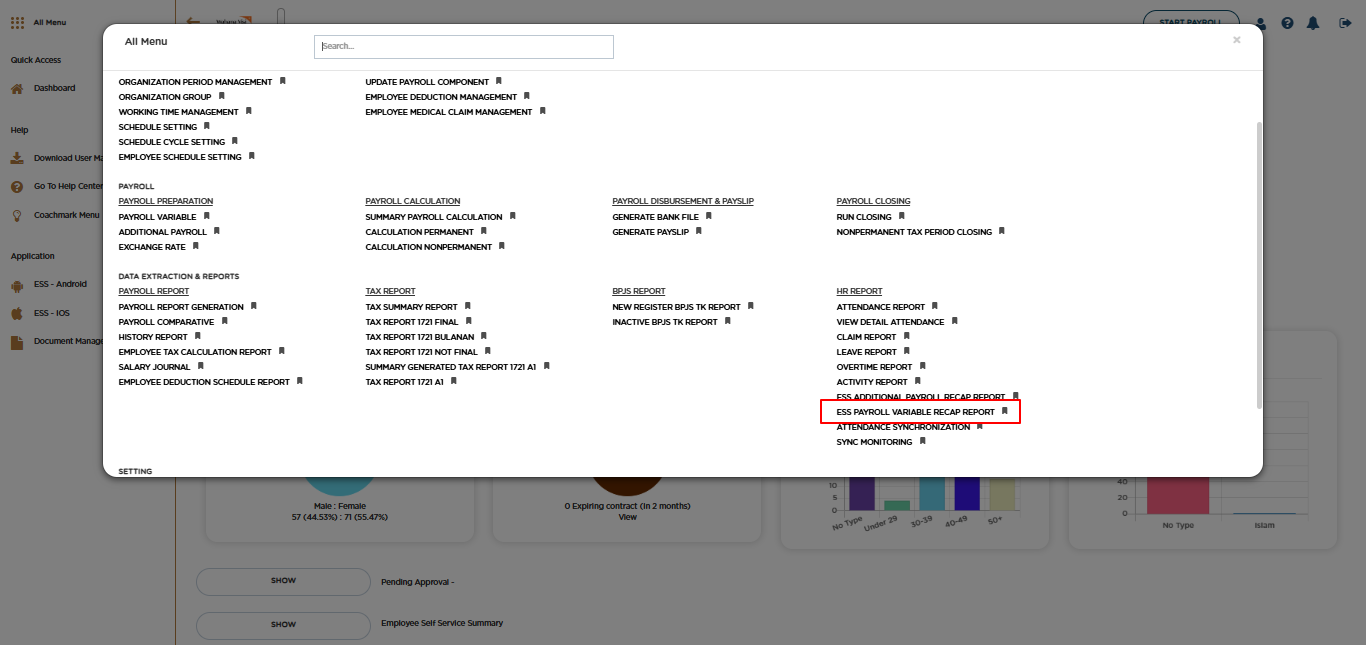This screenshot has height=645, width=1366.
Task: Bookmark icon next to History Report
Action: pos(198,336)
